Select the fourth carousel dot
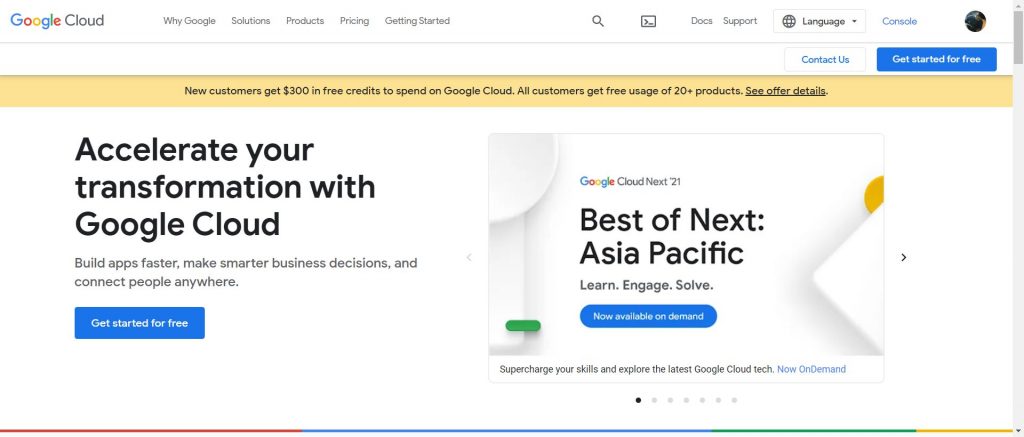Screen dimensions: 1024x437 [686, 400]
